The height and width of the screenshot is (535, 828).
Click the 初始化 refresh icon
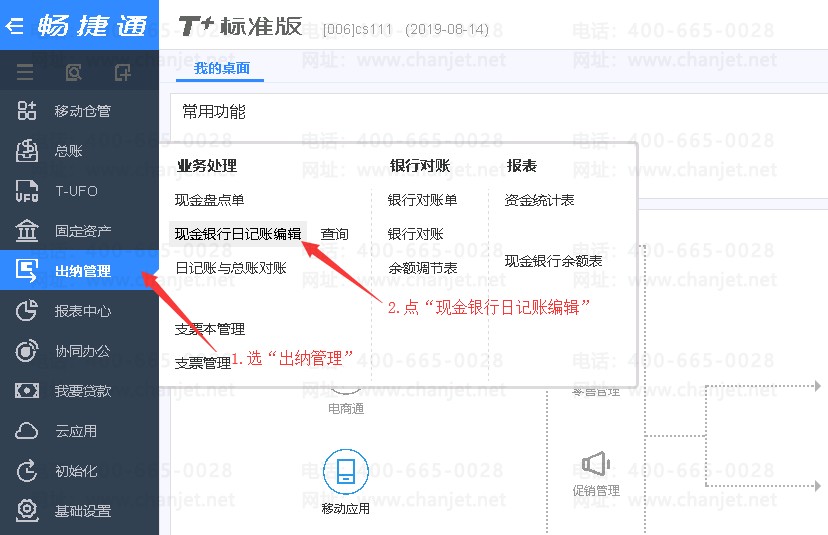(x=26, y=471)
